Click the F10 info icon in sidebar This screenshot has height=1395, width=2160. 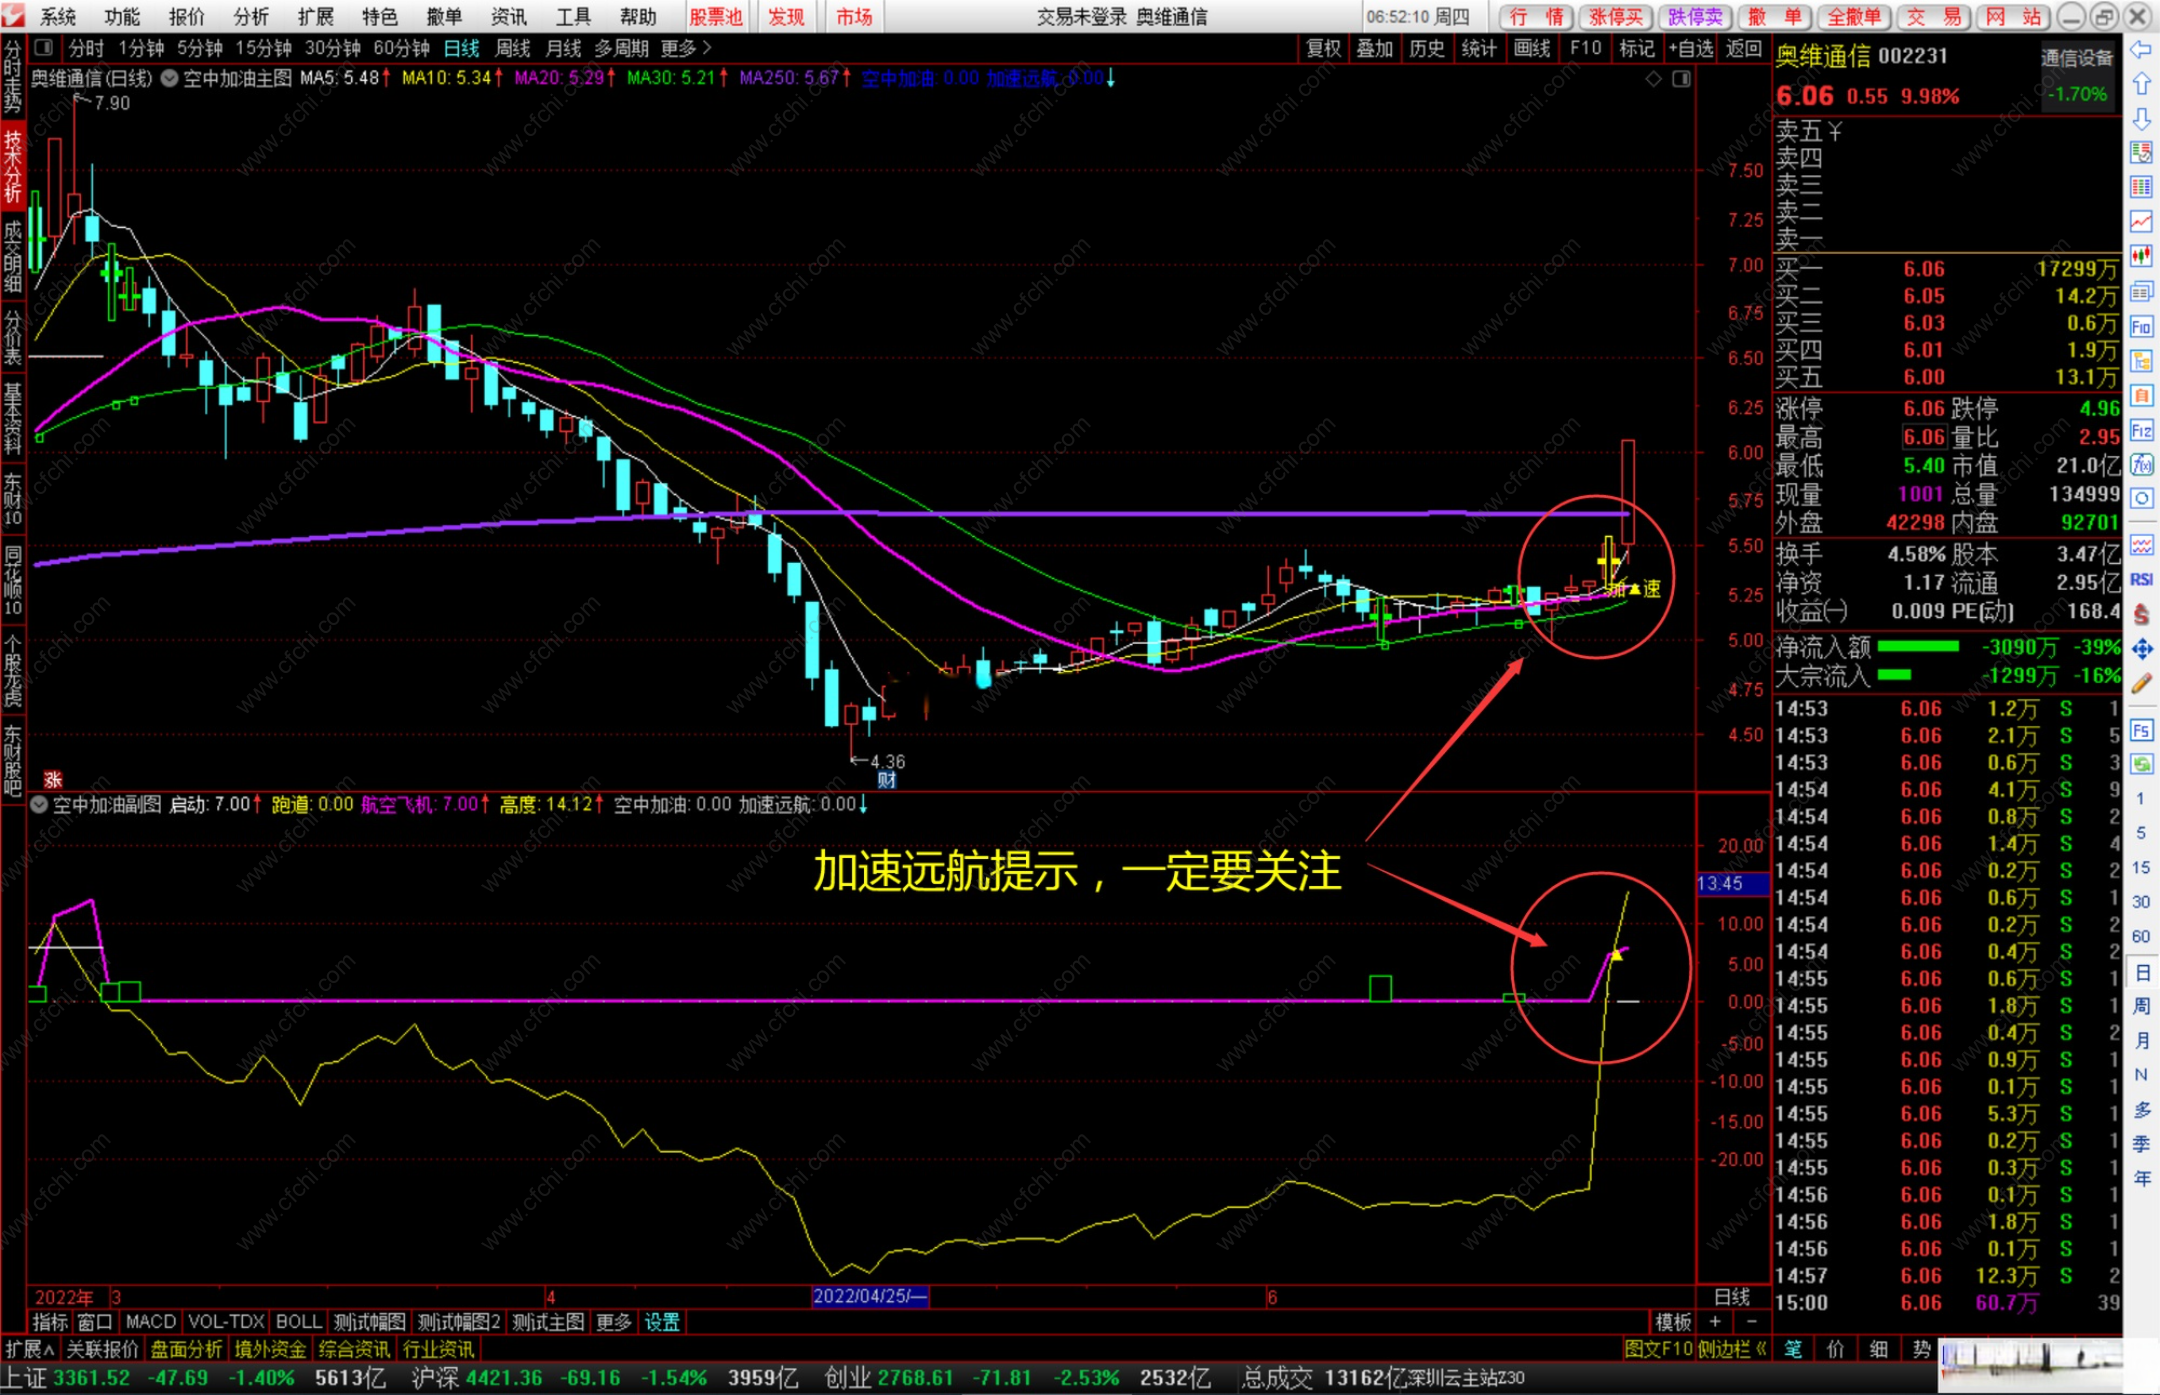pos(2141,327)
